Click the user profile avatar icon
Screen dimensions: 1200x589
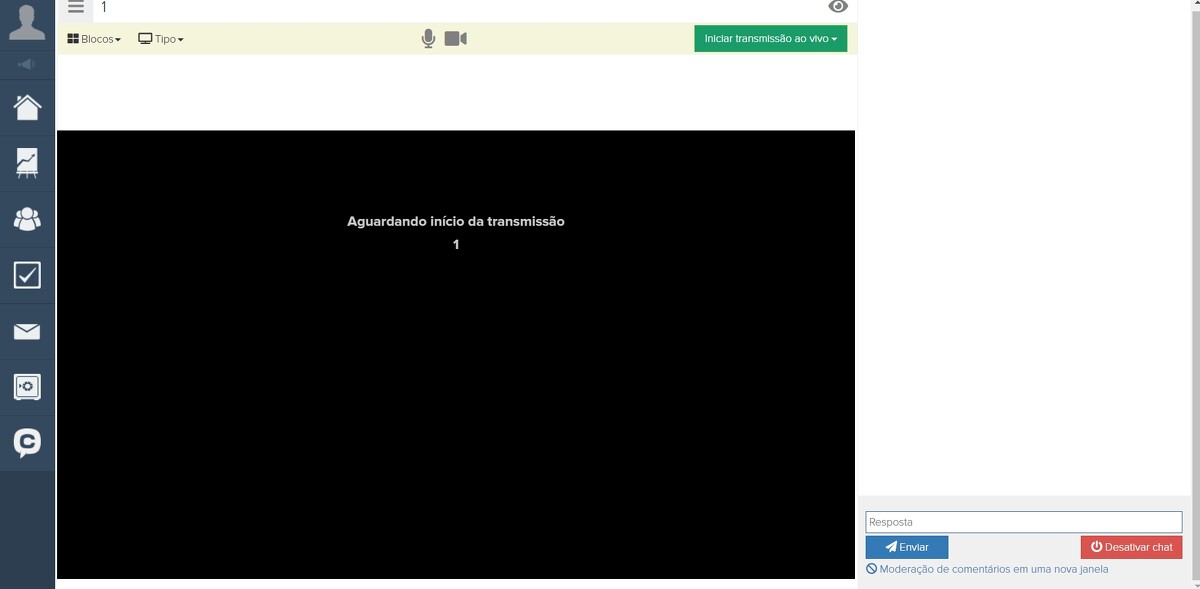[x=27, y=22]
